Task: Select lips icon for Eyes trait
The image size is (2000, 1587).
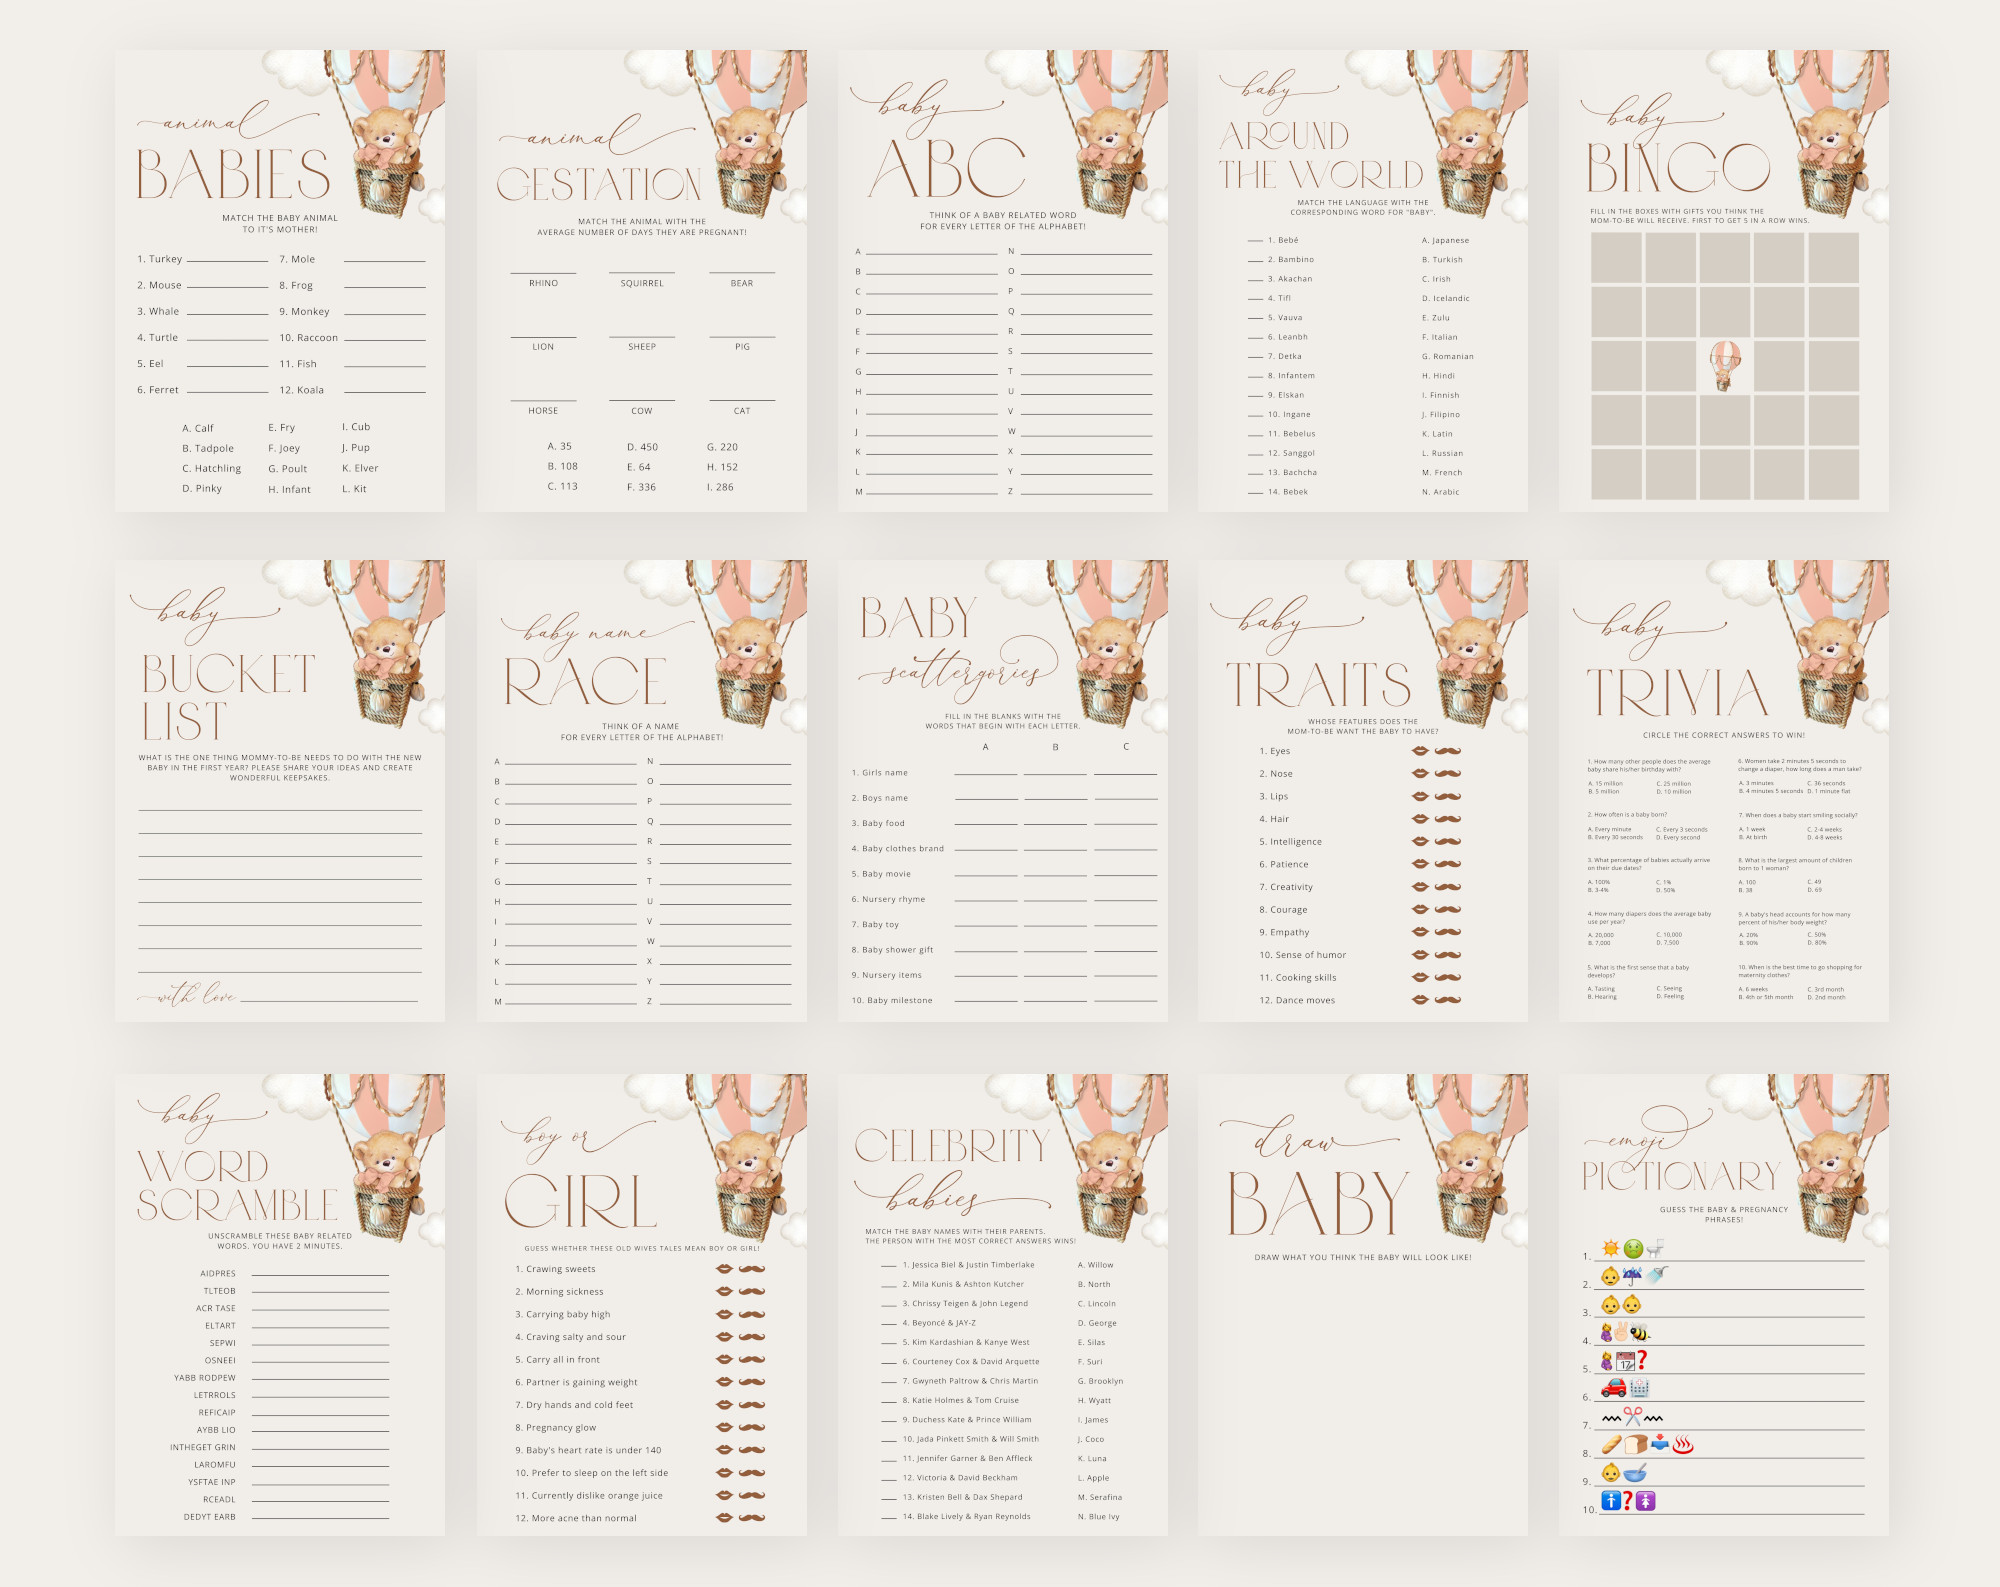Action: click(x=1419, y=751)
